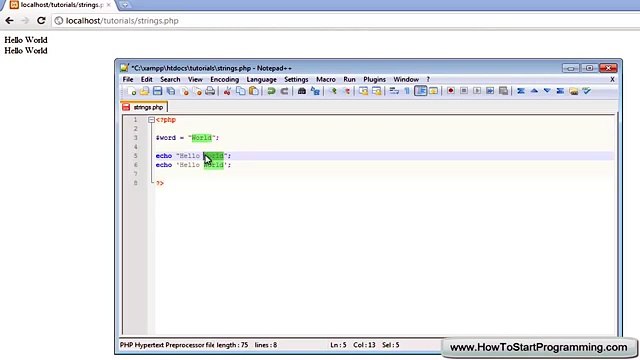Click the closing ?> tag on line 8
This screenshot has height=360, width=640.
[x=160, y=183]
